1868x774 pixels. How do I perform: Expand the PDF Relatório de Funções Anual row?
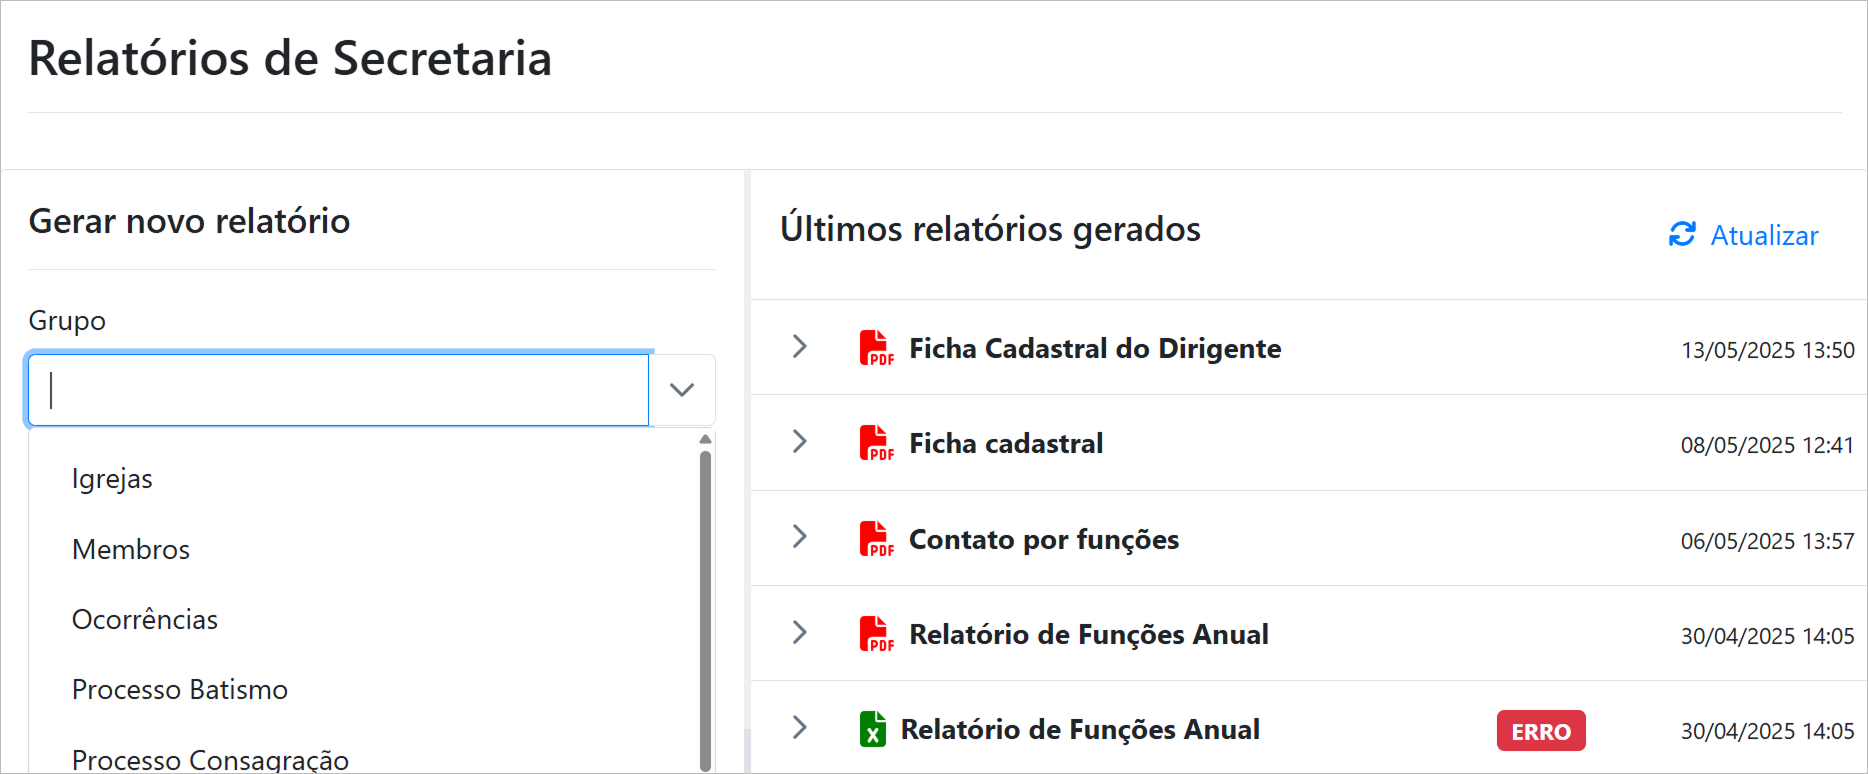coord(800,632)
